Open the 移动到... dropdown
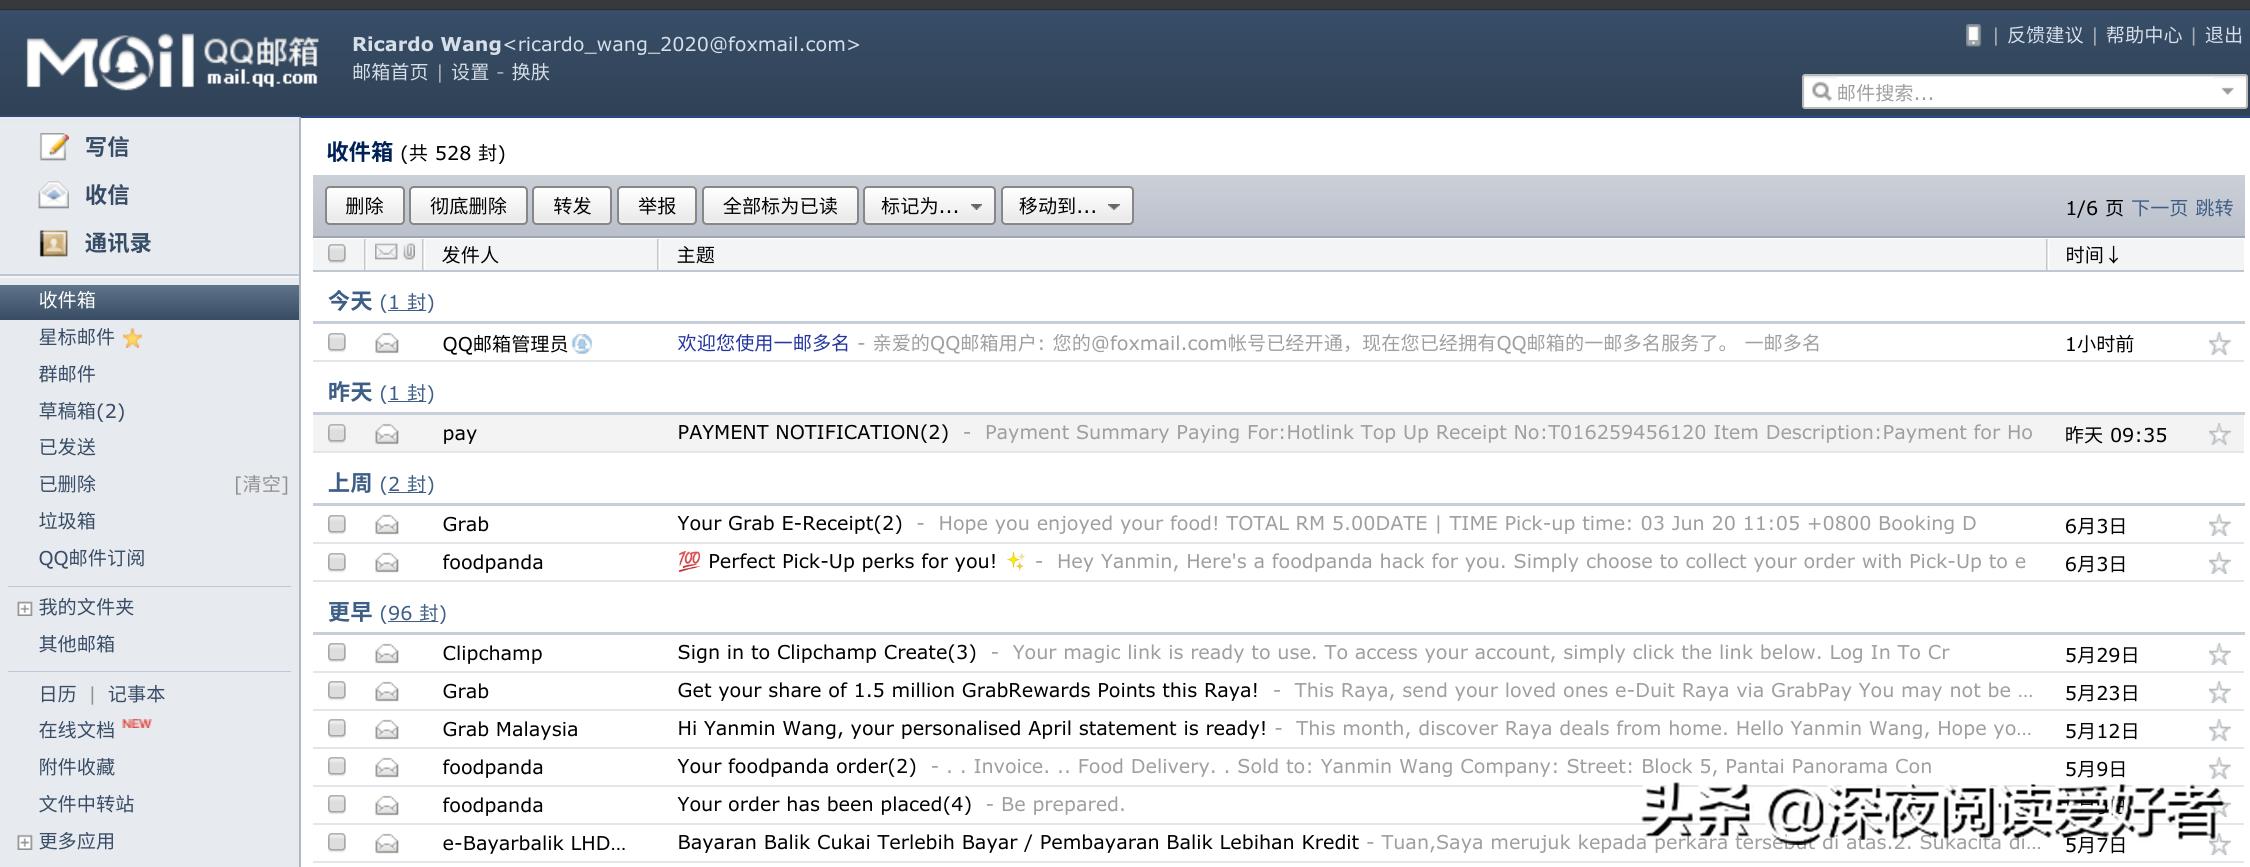This screenshot has height=867, width=2250. (1067, 206)
